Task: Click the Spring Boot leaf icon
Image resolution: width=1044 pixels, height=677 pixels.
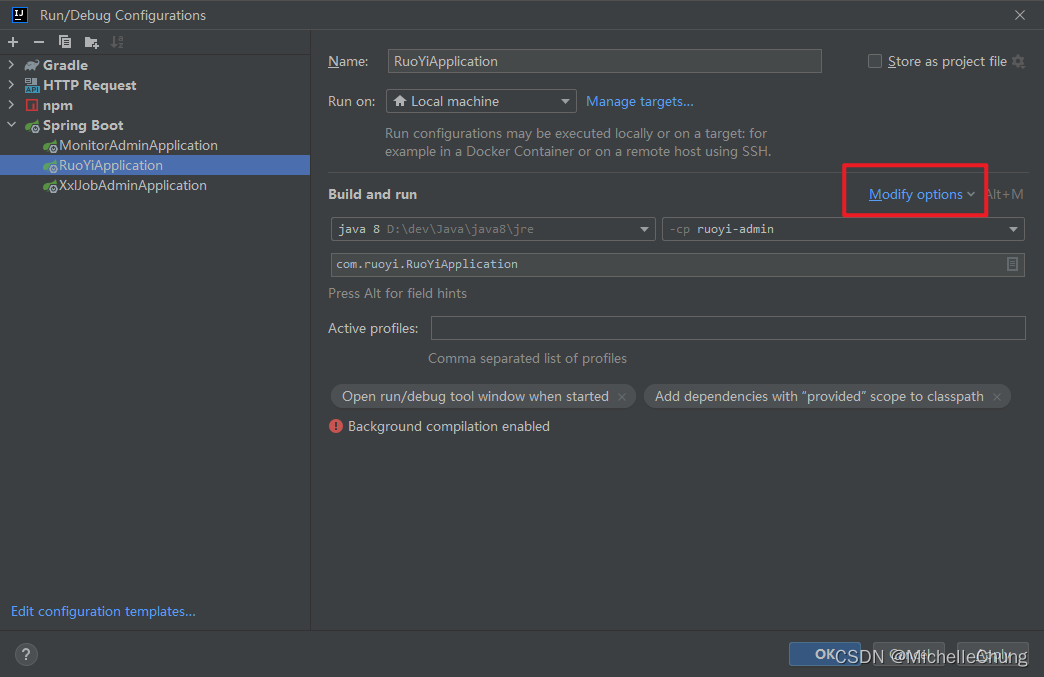Action: pos(32,126)
